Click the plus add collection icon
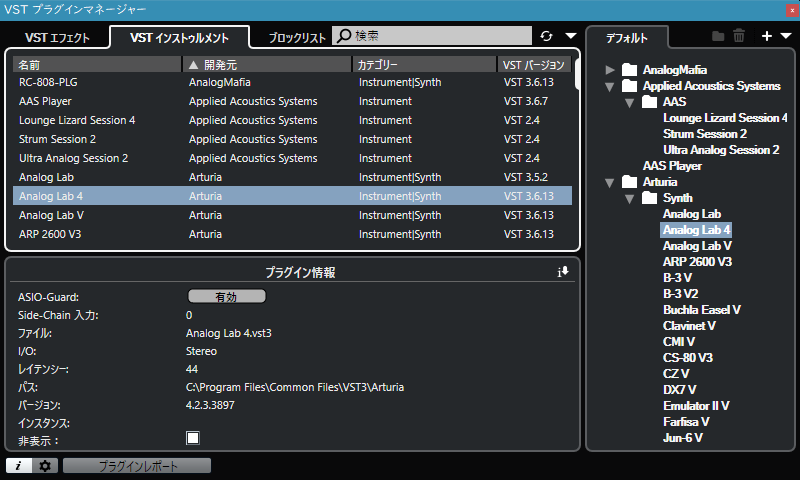The height and width of the screenshot is (480, 800). pos(766,36)
